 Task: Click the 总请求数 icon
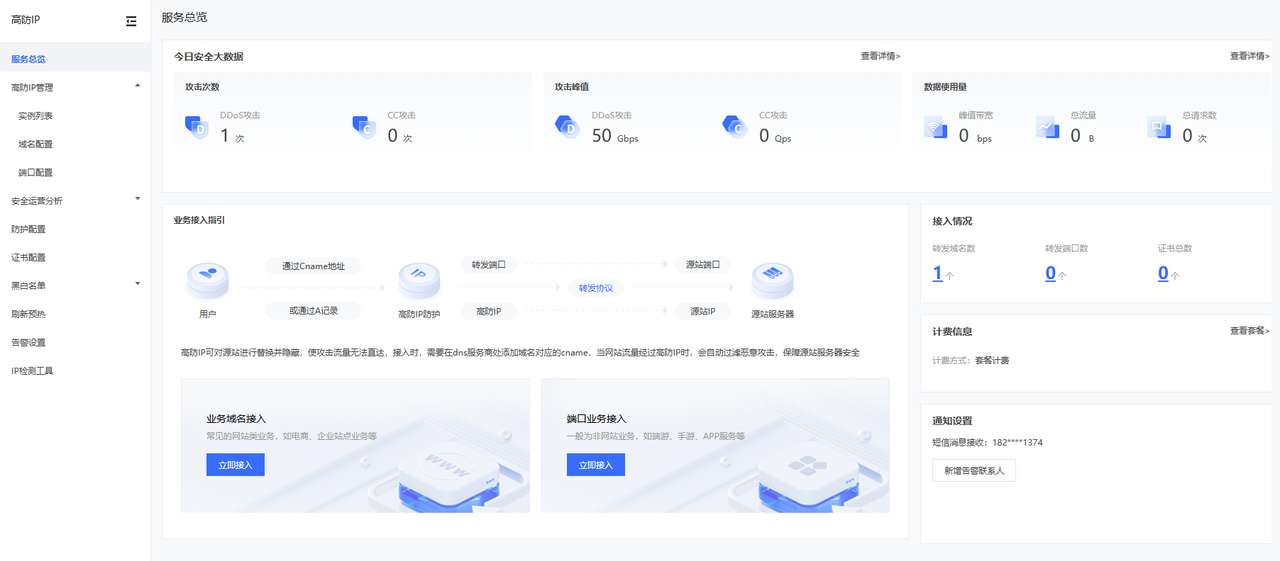tap(1159, 127)
